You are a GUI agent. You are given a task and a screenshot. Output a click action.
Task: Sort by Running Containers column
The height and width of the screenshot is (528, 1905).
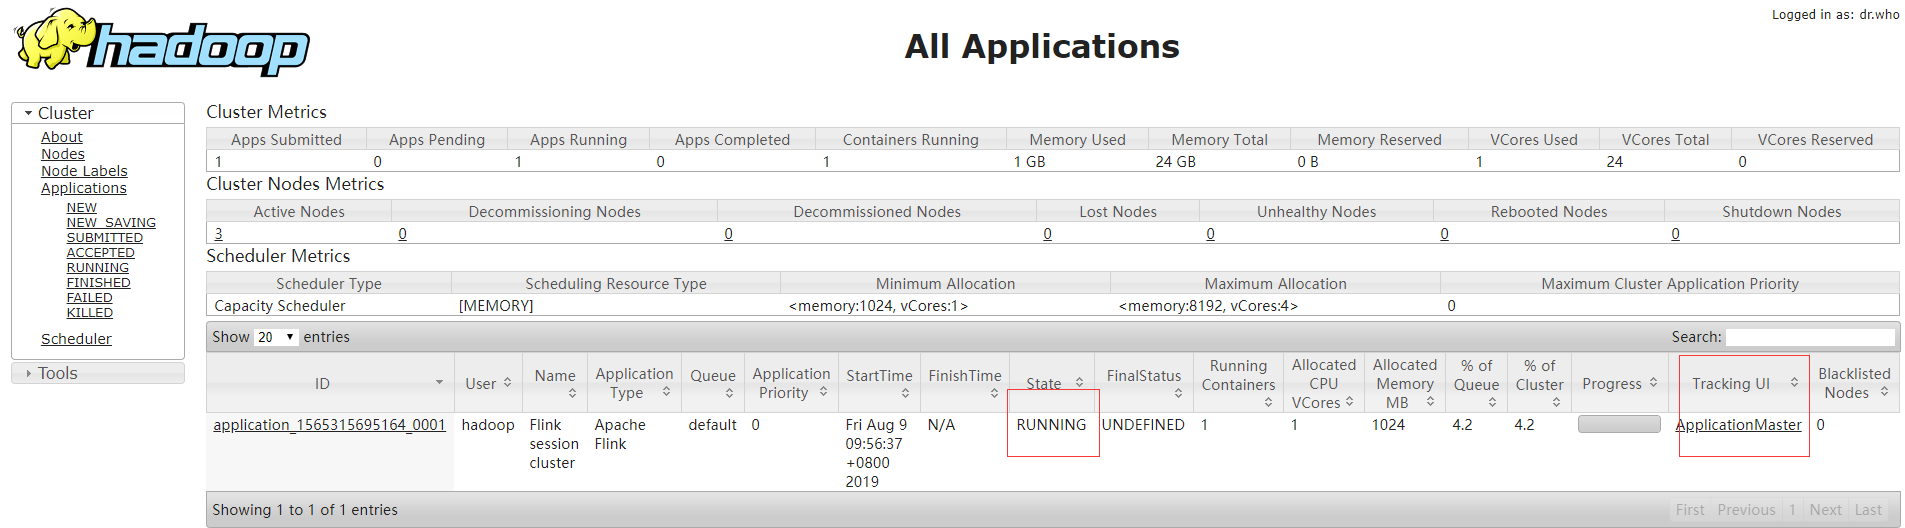1238,383
